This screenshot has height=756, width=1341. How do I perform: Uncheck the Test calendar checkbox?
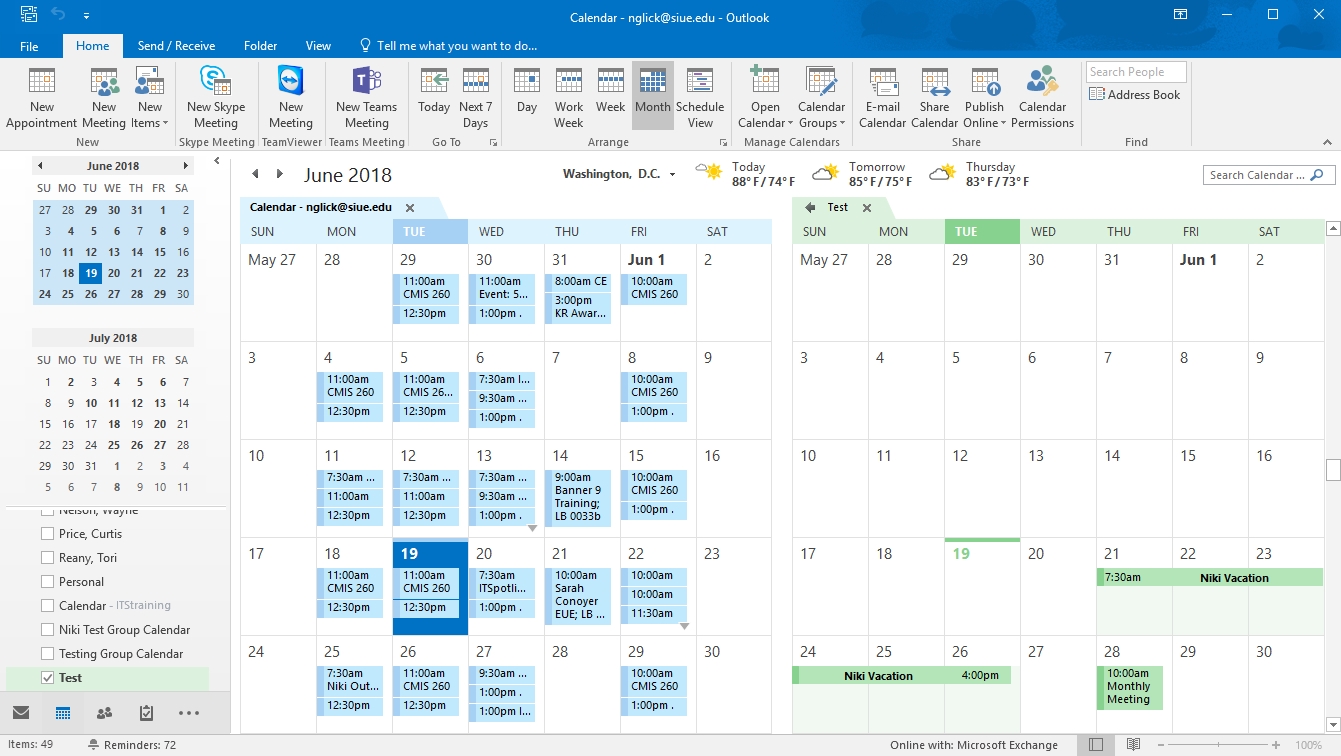[x=47, y=678]
